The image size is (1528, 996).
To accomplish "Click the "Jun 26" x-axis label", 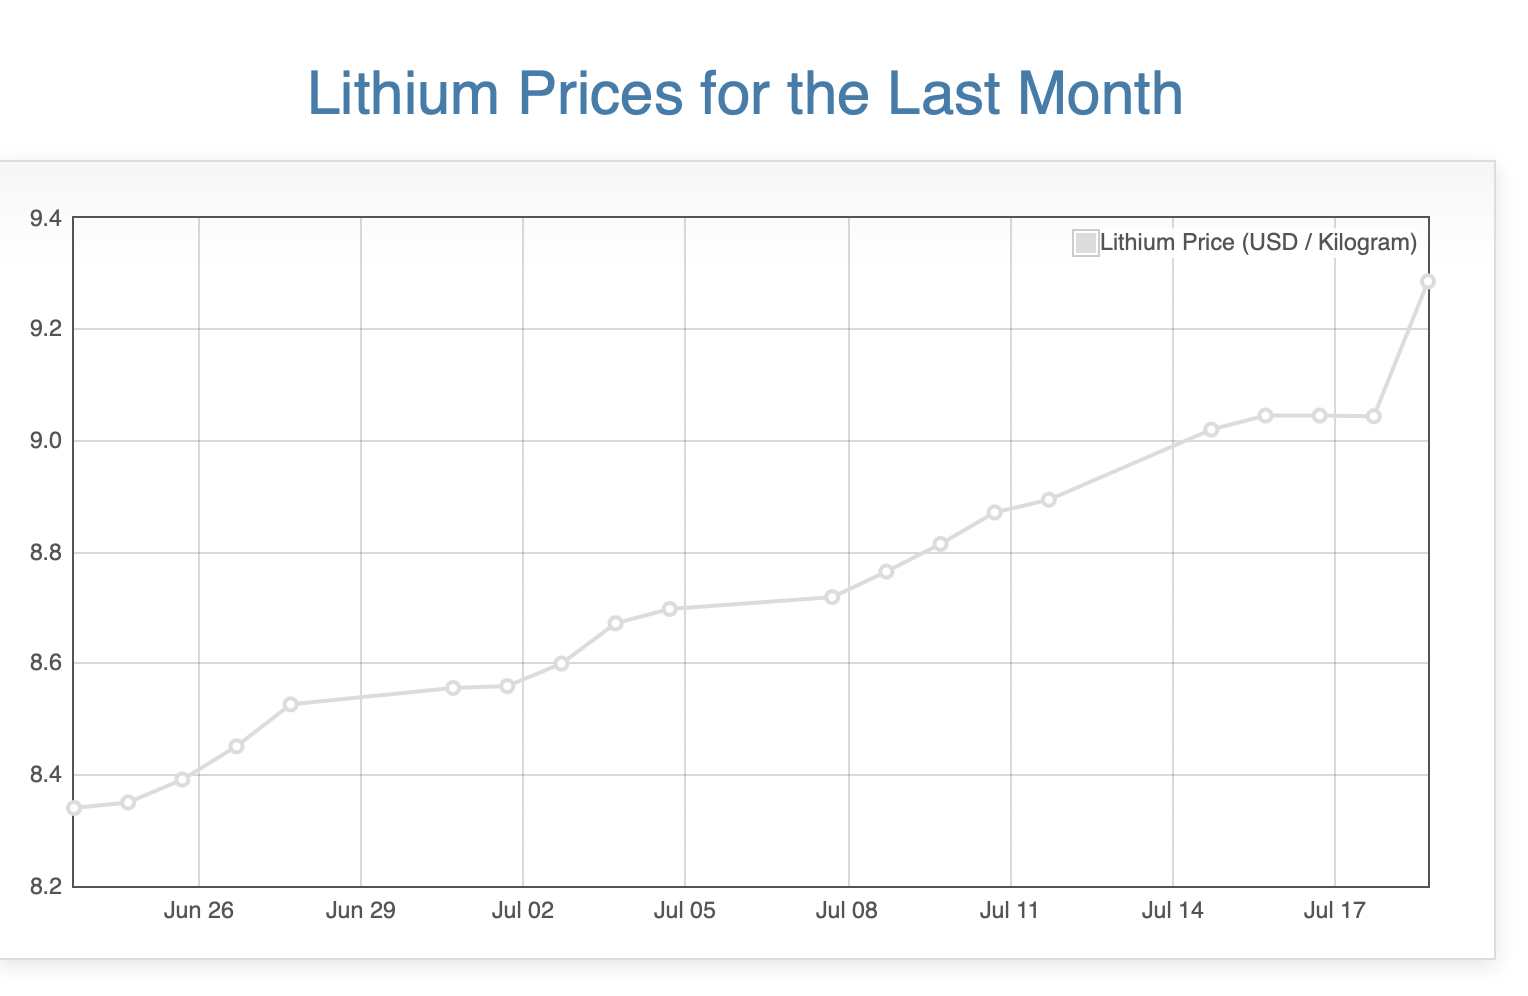I will (x=198, y=911).
